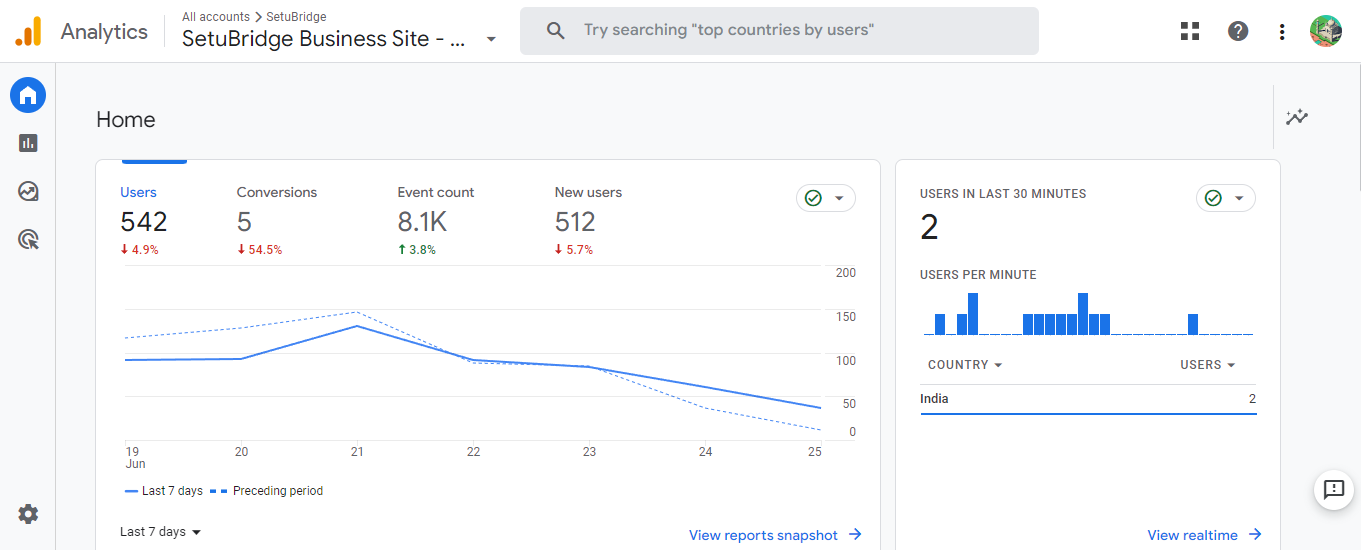Open the Reports icon in sidebar
Screen dimensions: 1361x550
click(x=28, y=143)
